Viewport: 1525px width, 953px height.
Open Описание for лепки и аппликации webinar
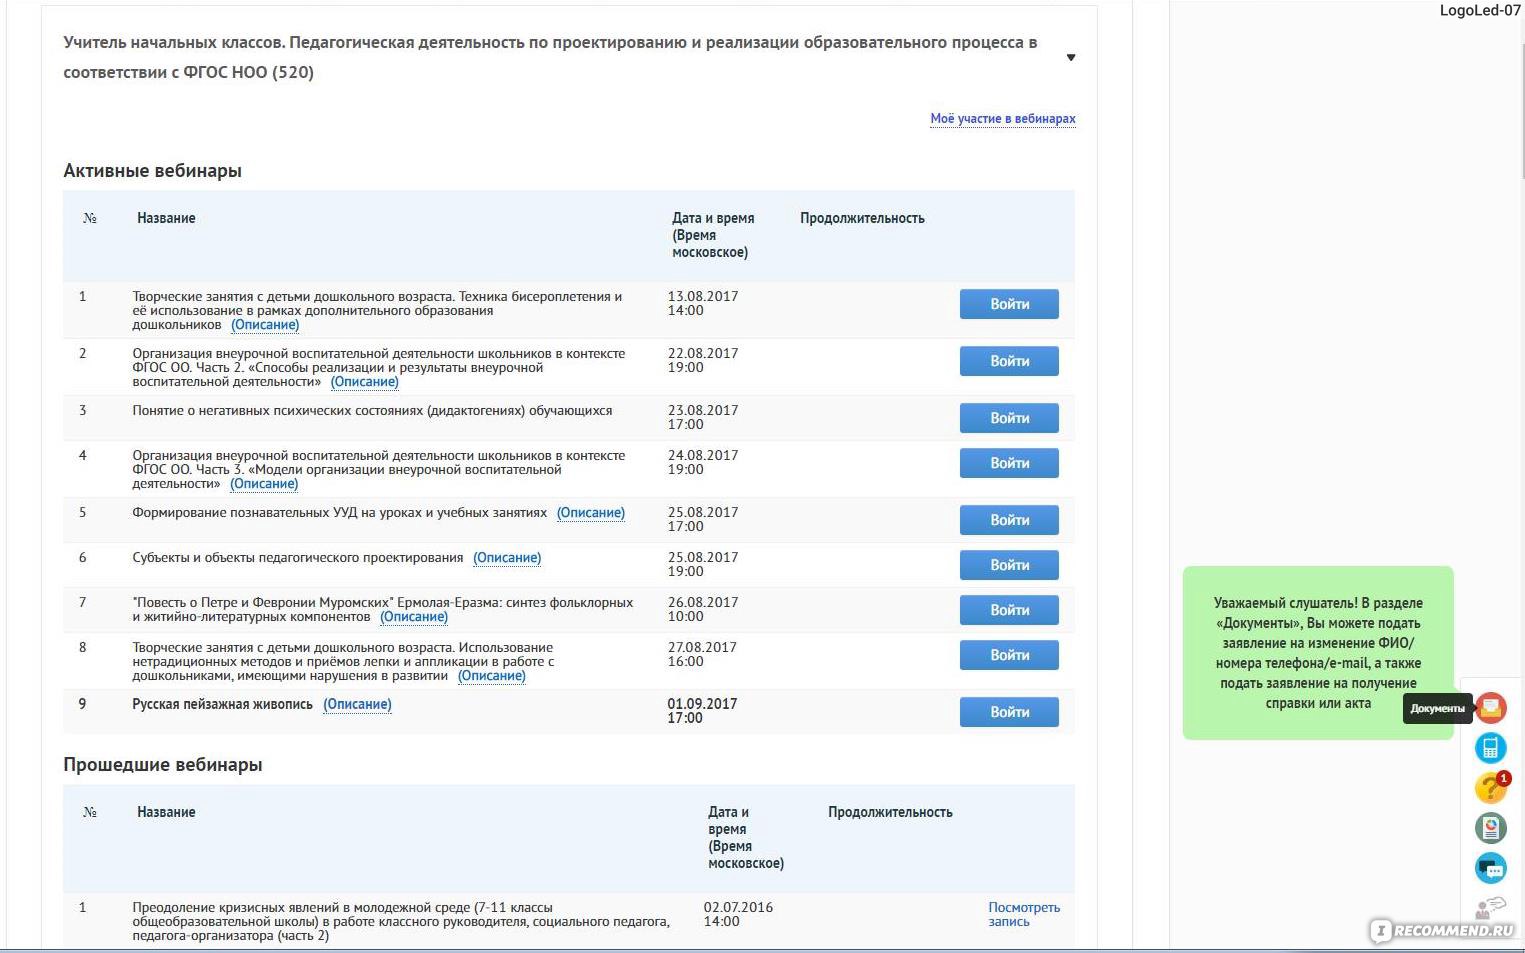(x=492, y=676)
